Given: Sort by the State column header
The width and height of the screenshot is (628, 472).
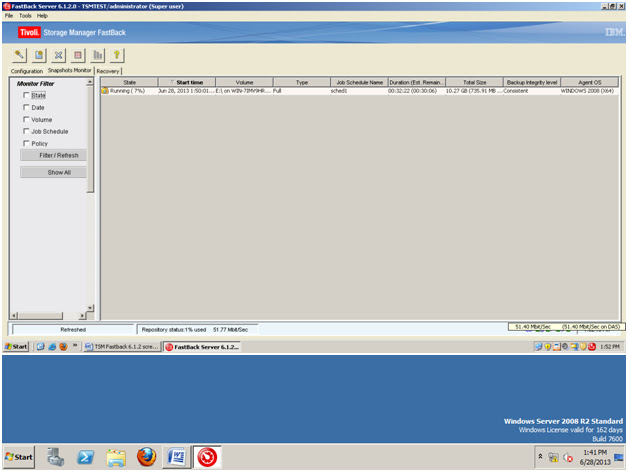Looking at the screenshot, I should click(129, 82).
